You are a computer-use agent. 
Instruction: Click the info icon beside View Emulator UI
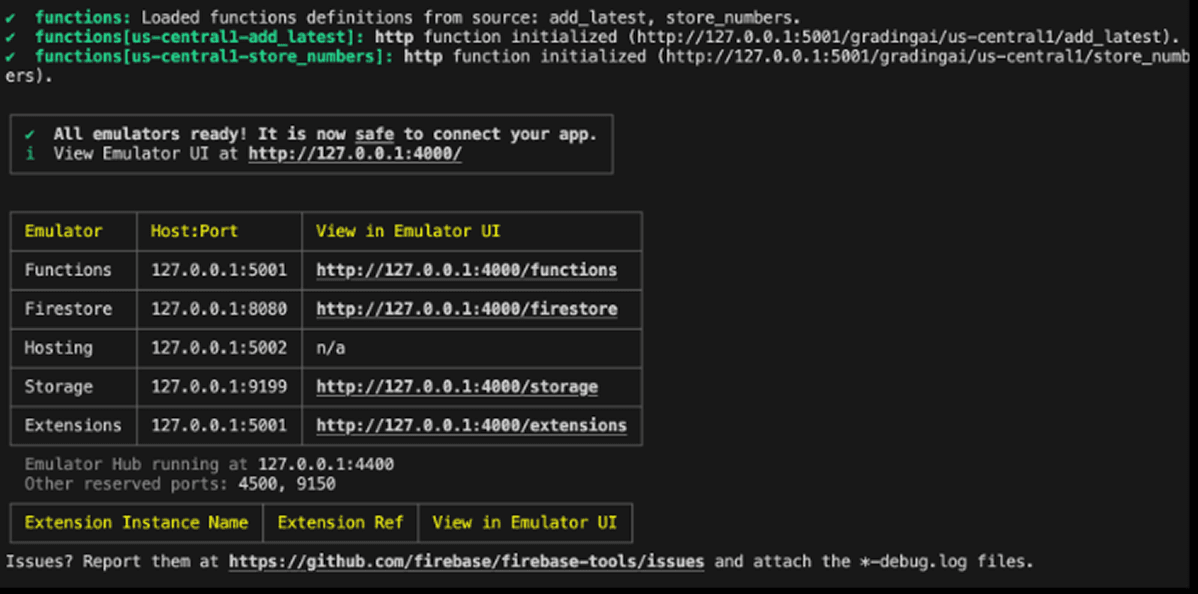tap(30, 154)
